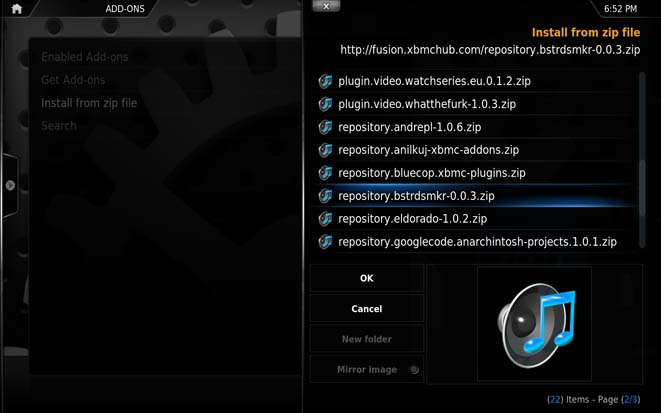Open the Search menu item
The image size is (661, 413).
[59, 126]
